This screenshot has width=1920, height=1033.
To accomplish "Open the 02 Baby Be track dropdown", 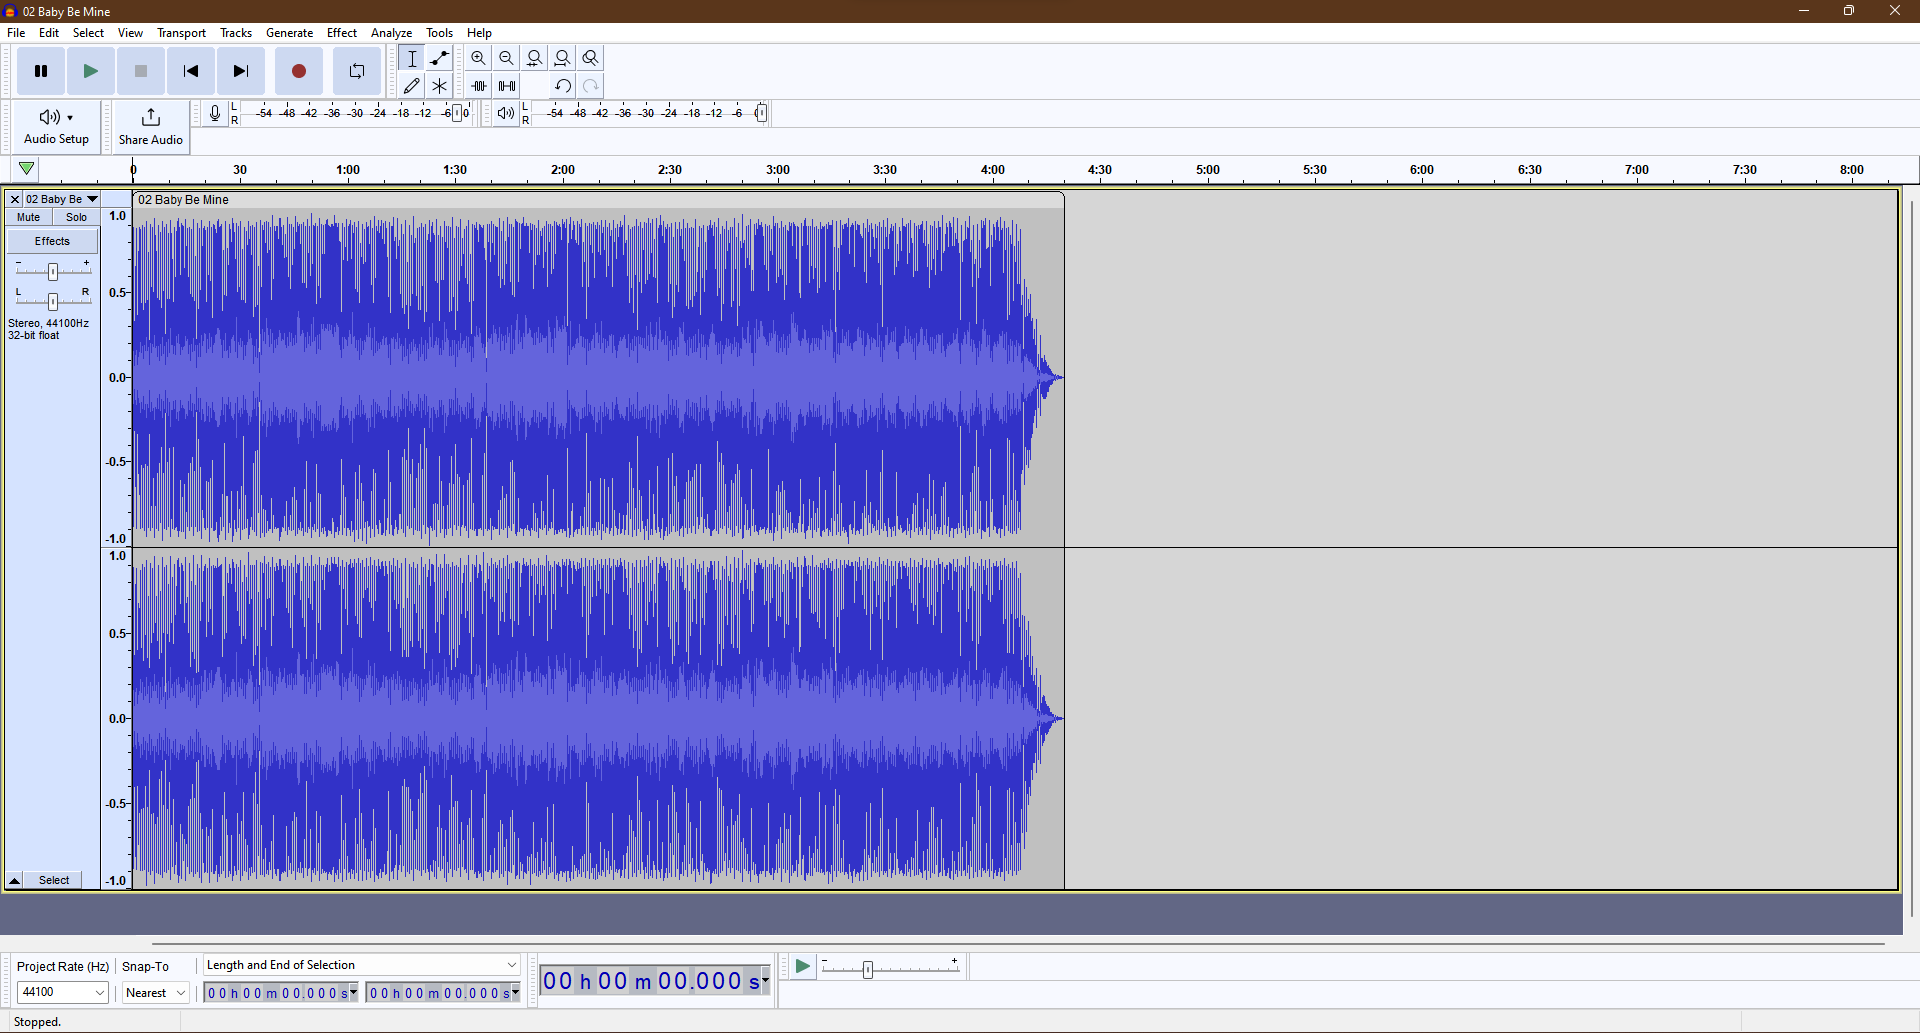I will [x=62, y=199].
